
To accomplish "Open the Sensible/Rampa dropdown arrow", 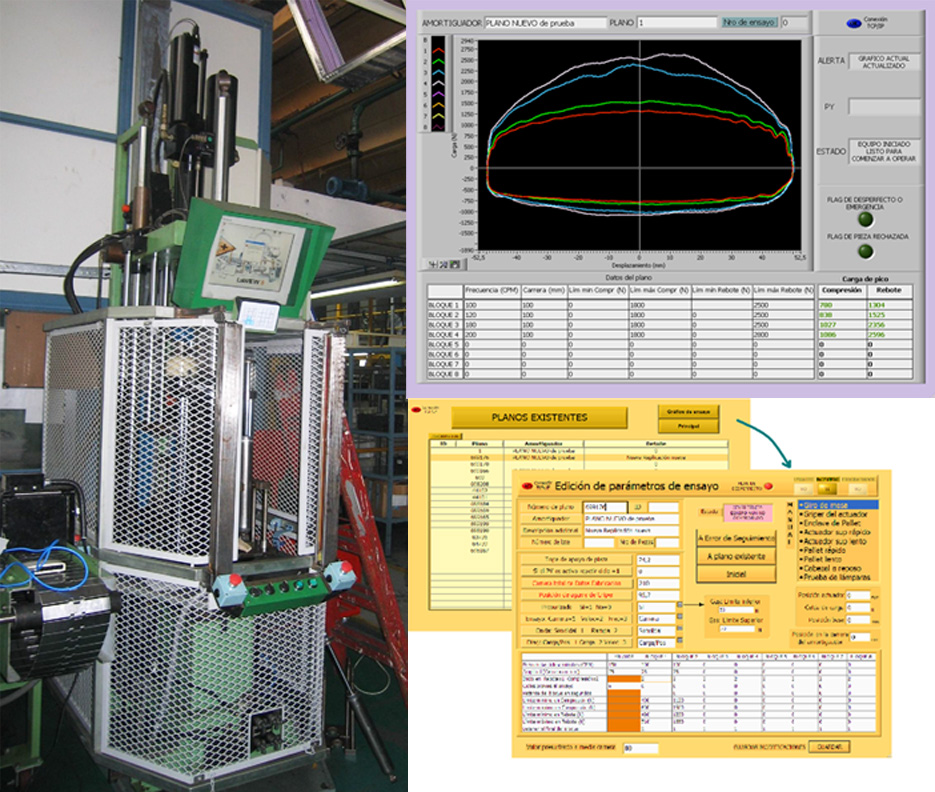I will [679, 629].
